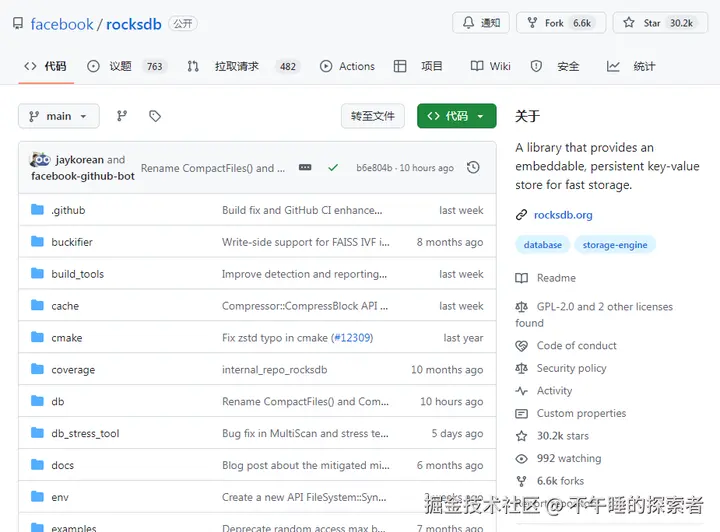Open 'Build fix and GitHub CI enhance...' commit
Screen dimensions: 720x532
302,210
